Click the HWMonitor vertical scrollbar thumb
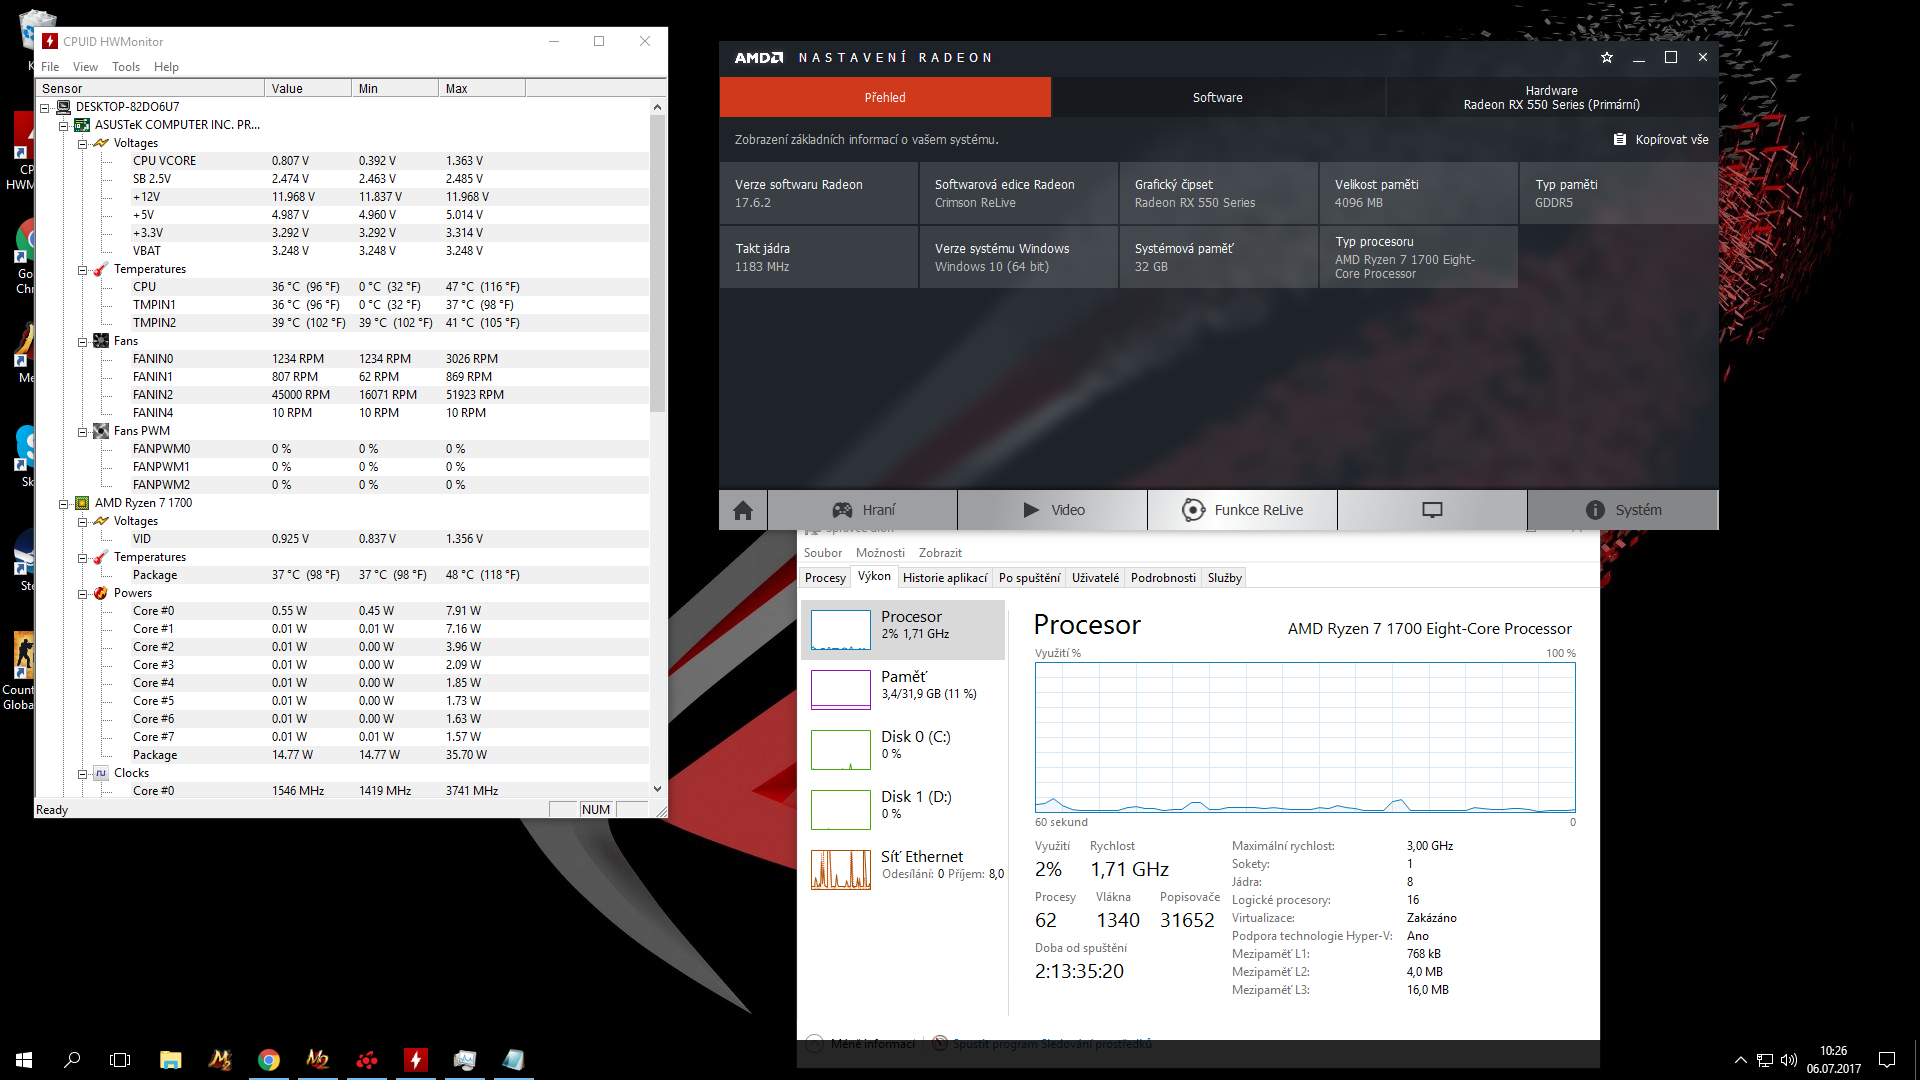The image size is (1920, 1080). pos(657,262)
